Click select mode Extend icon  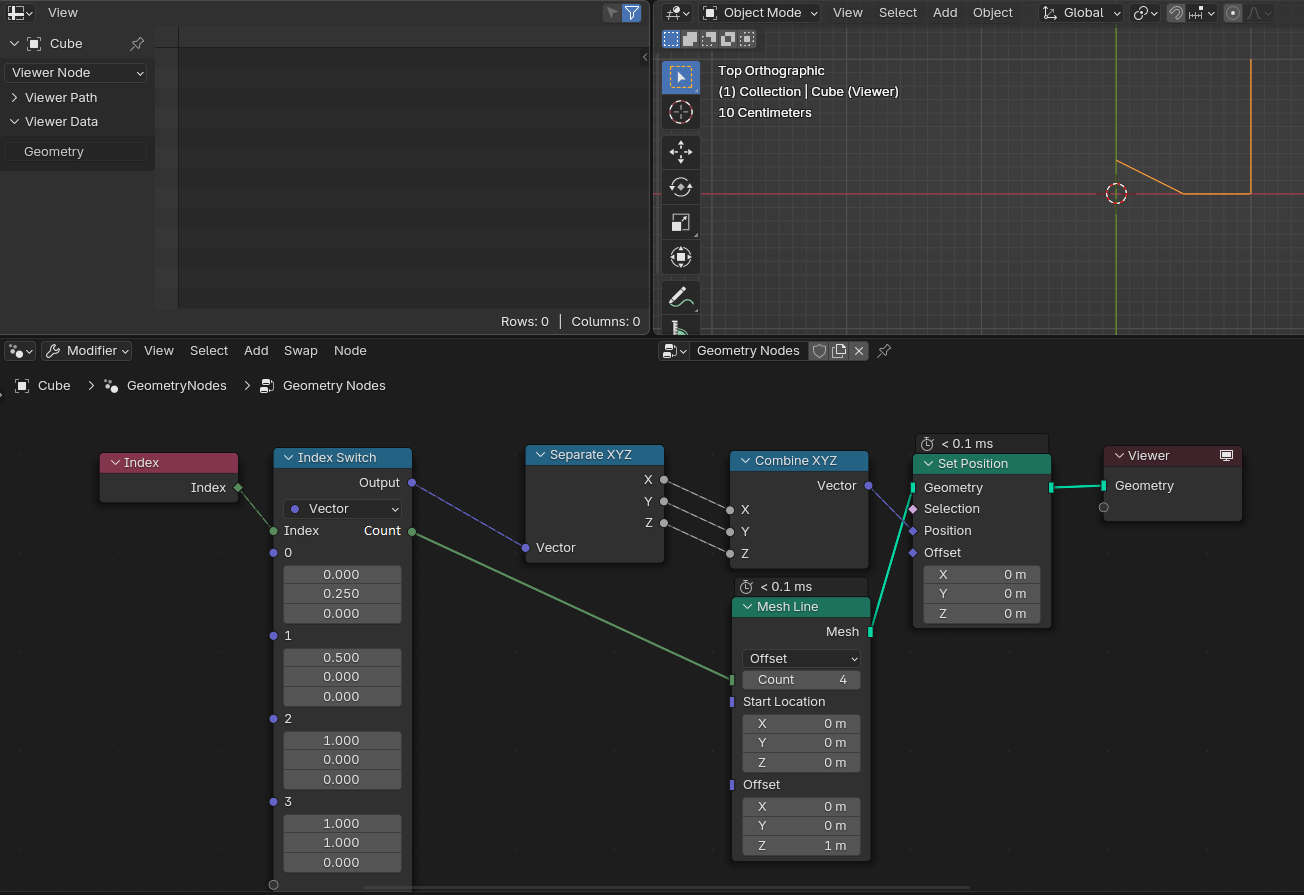[690, 39]
